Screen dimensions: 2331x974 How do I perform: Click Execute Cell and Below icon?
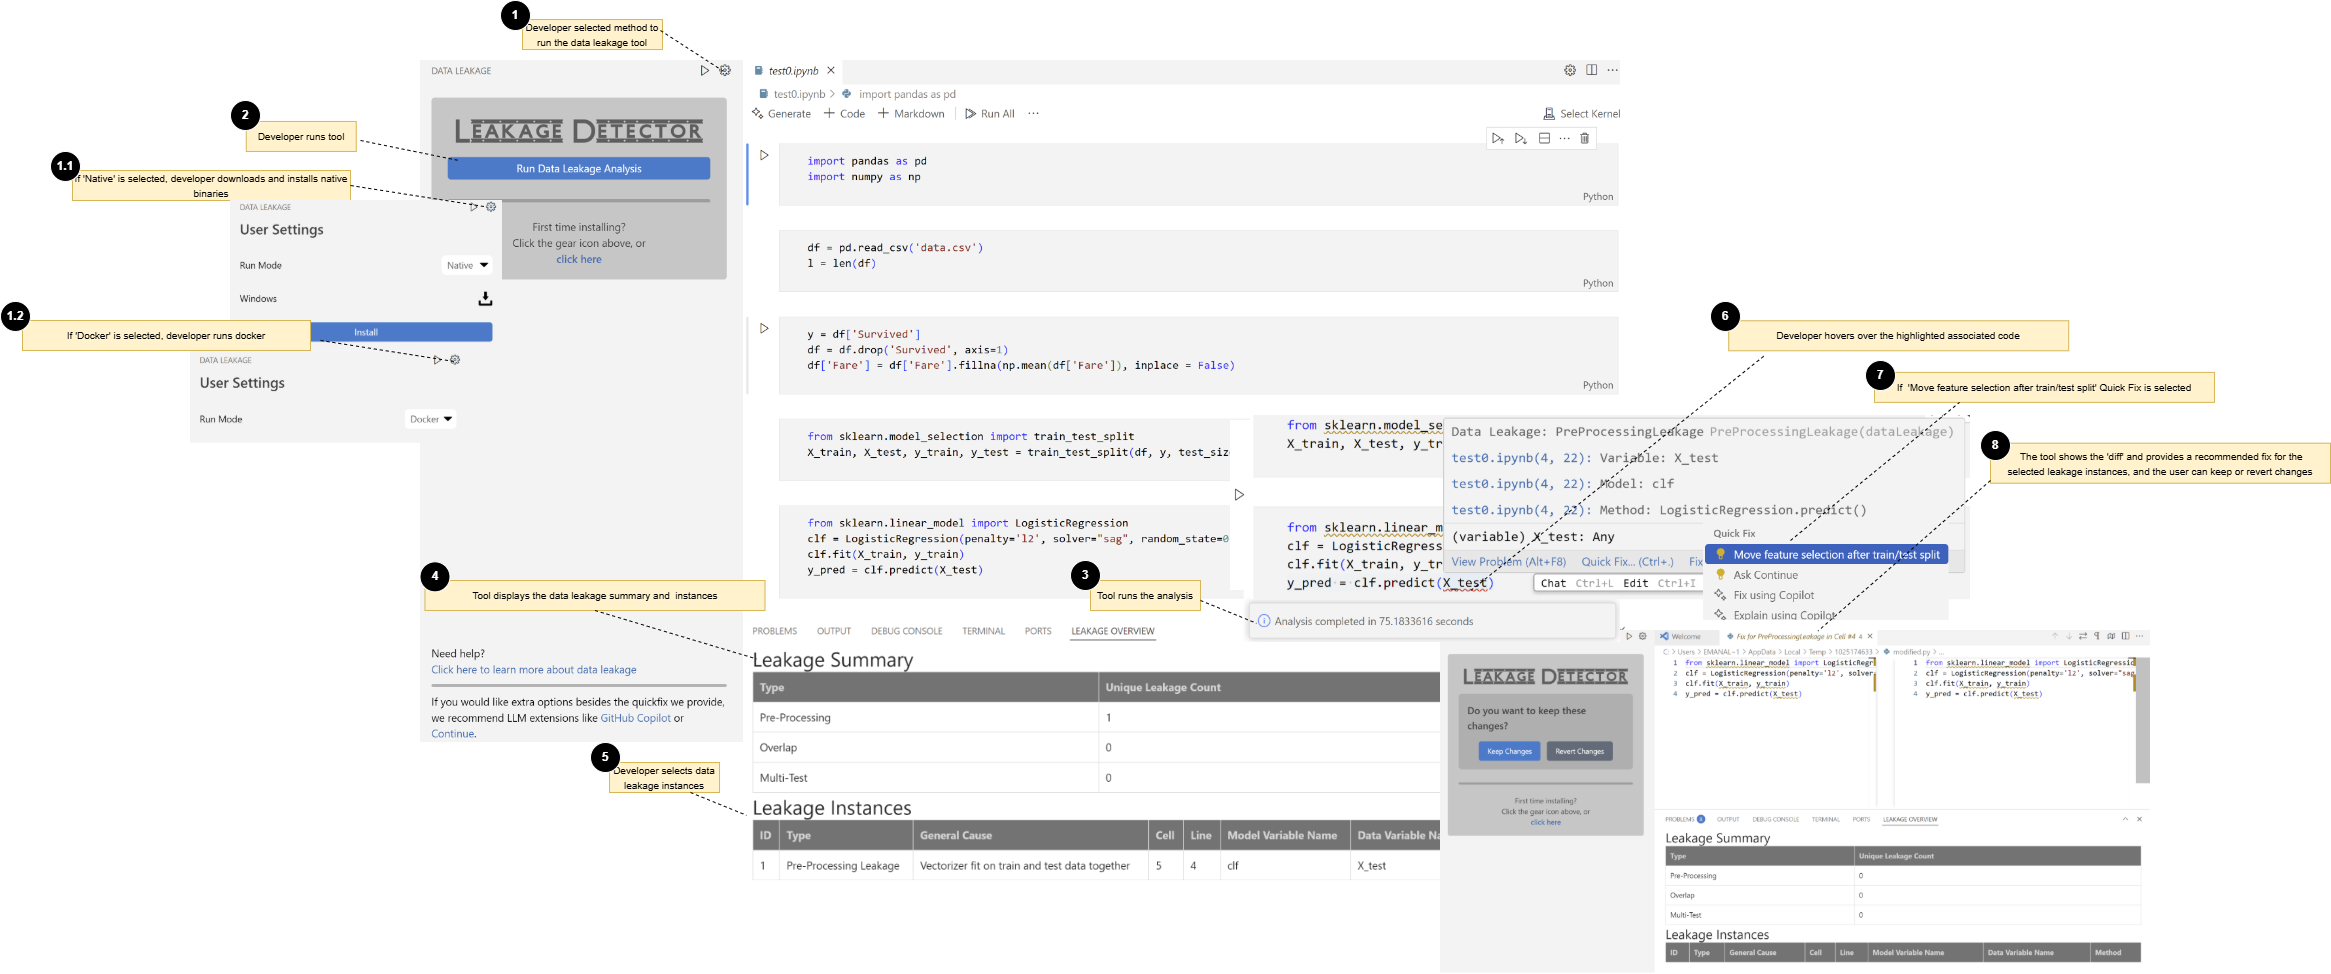point(1520,139)
